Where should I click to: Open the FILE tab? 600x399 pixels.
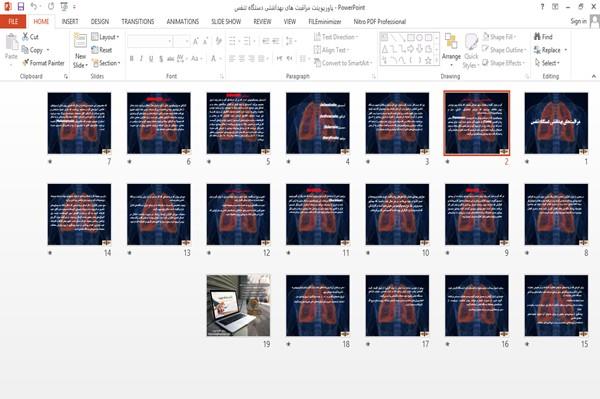point(13,21)
